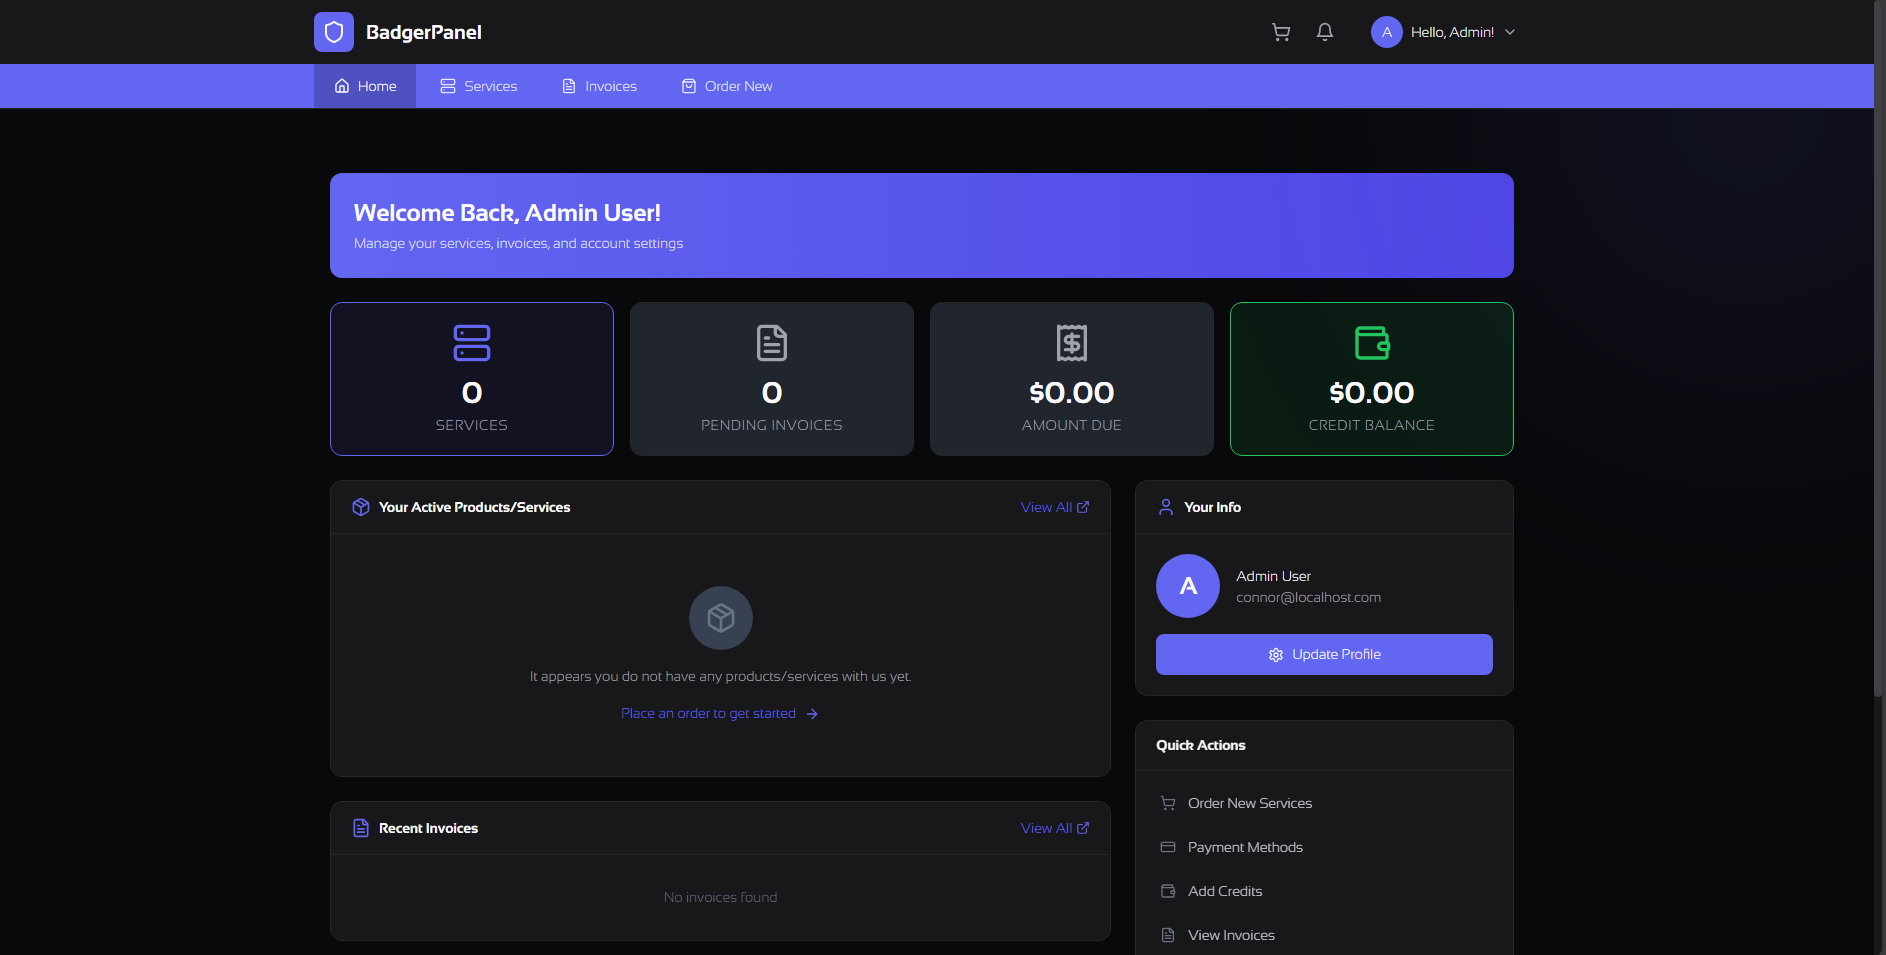This screenshot has width=1886, height=955.
Task: Open the shopping cart icon
Action: [1280, 32]
